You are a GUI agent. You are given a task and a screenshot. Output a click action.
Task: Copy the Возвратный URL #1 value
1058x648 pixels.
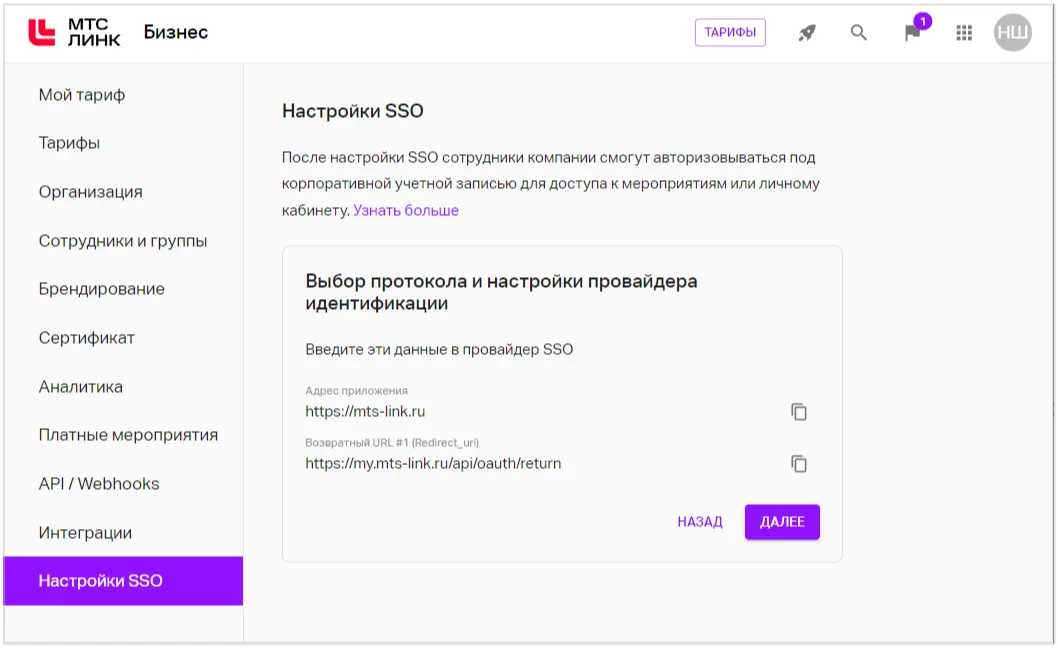pos(798,463)
